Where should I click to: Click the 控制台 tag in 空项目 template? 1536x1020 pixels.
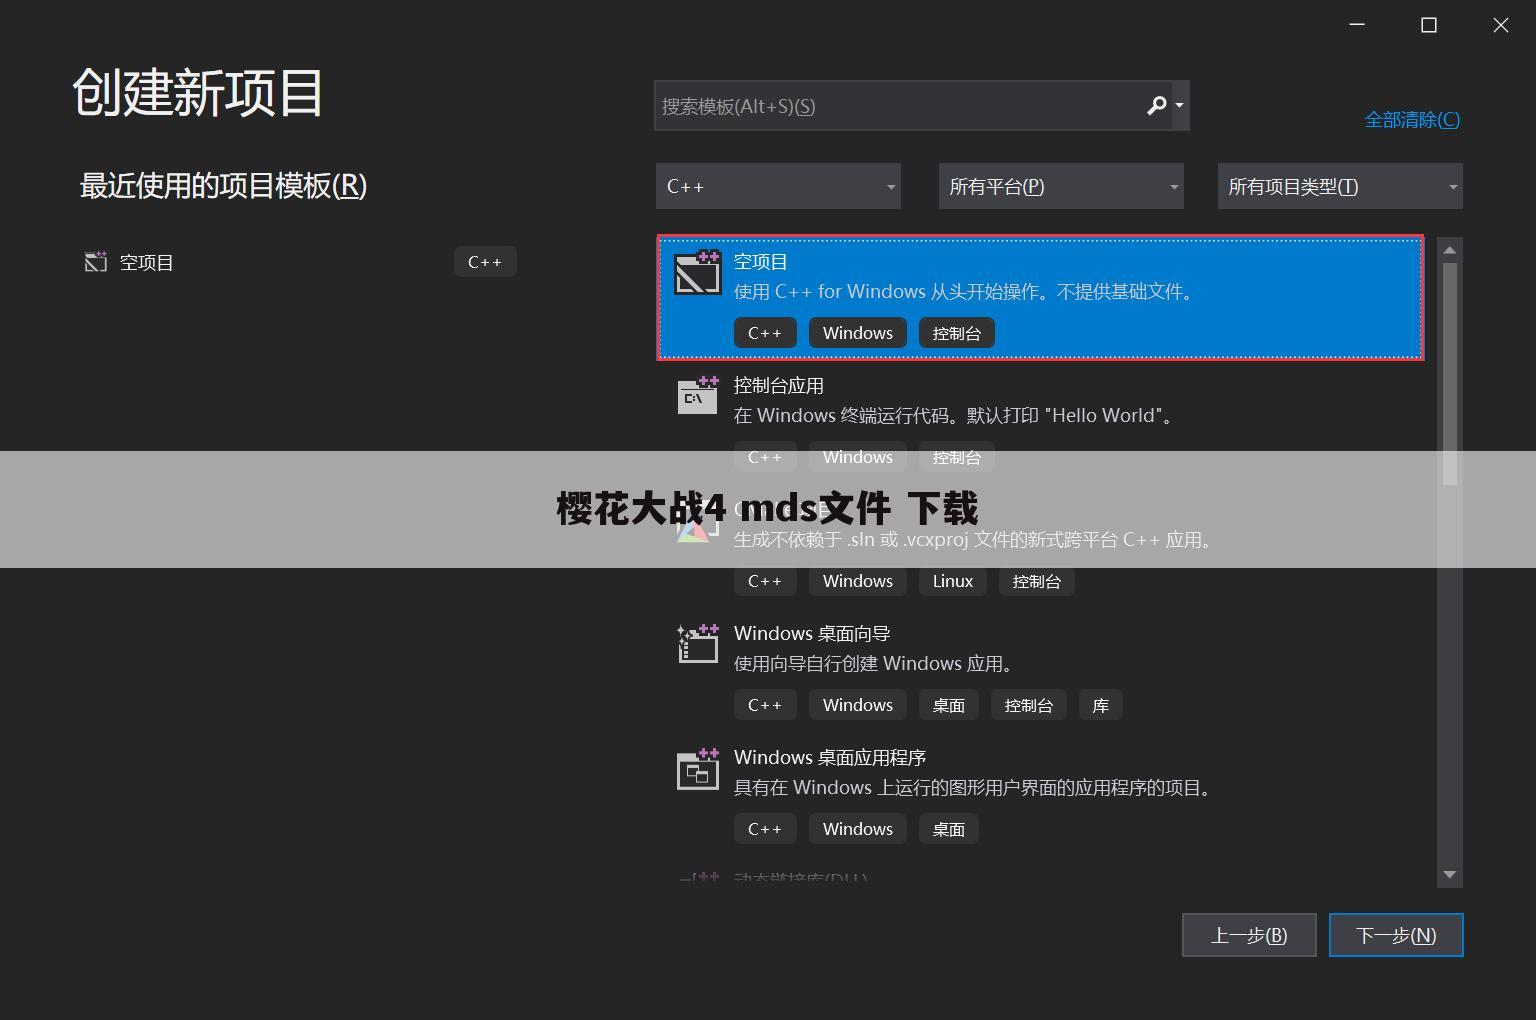957,333
